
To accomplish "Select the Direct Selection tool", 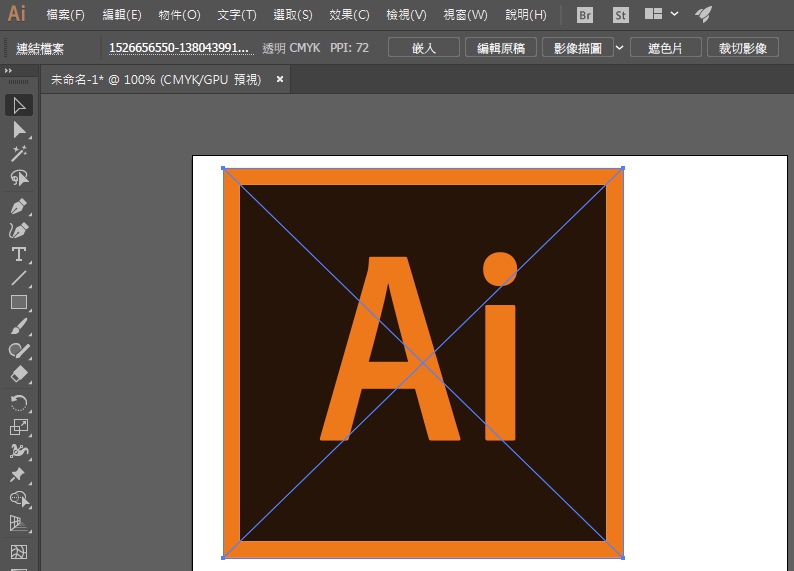I will (x=19, y=130).
